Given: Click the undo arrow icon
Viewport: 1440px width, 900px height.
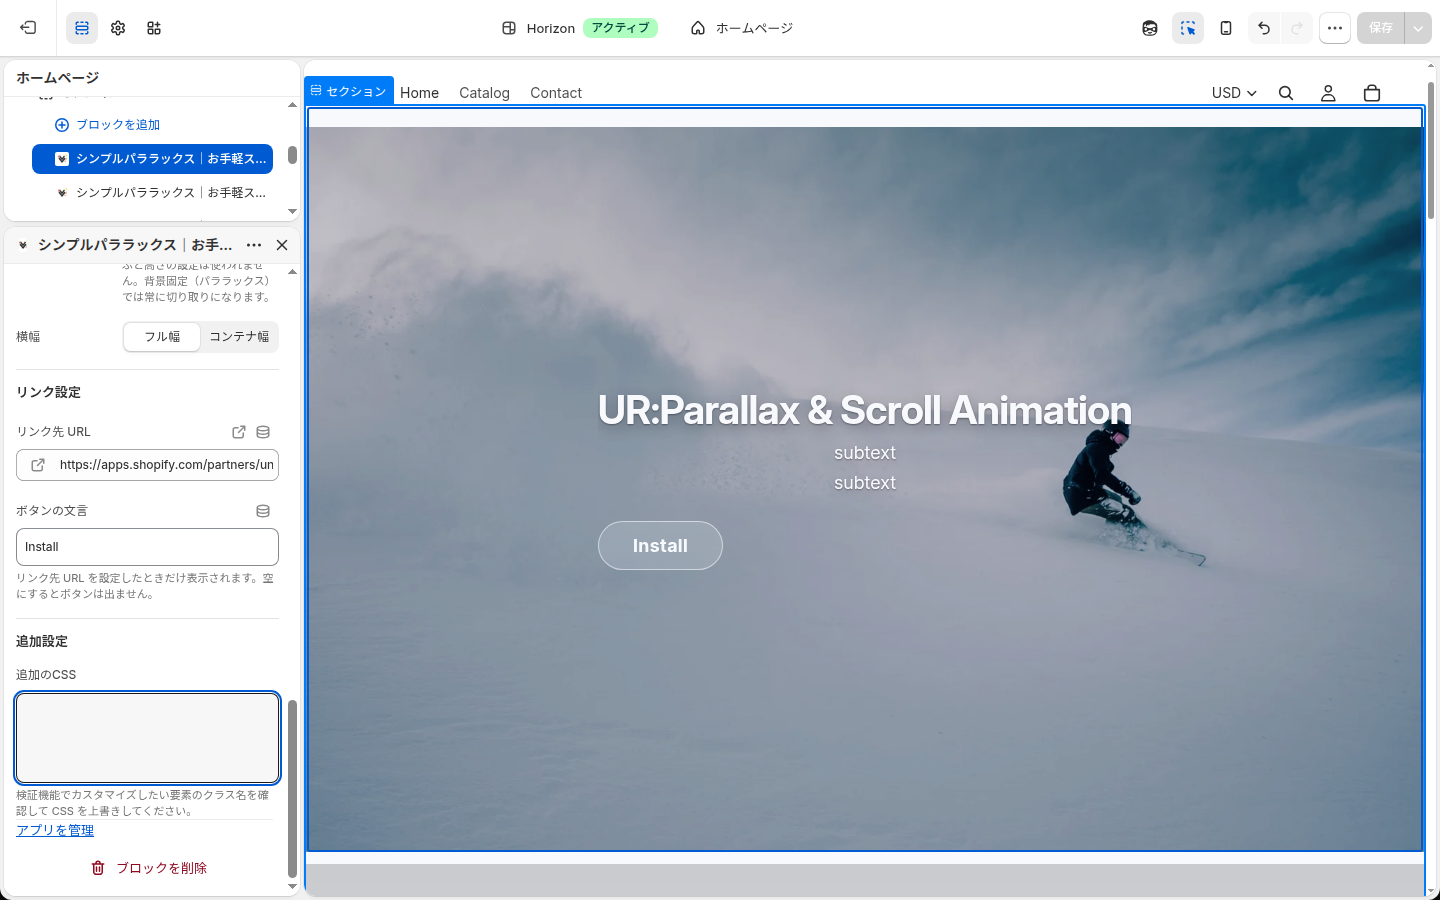Looking at the screenshot, I should coord(1264,28).
